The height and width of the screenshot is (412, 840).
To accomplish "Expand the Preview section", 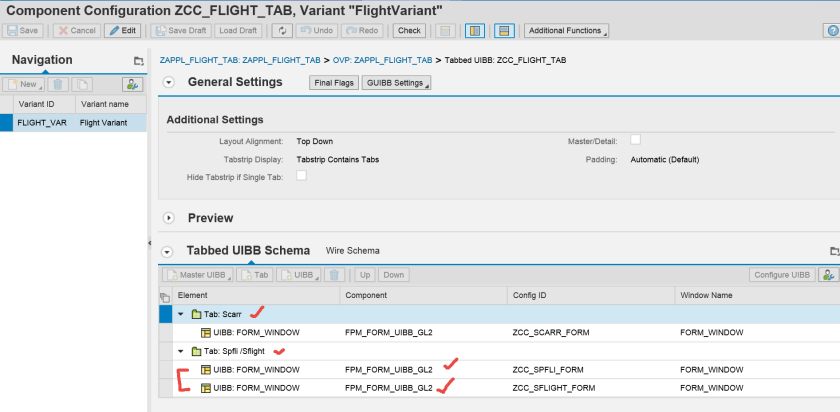I will (x=169, y=218).
